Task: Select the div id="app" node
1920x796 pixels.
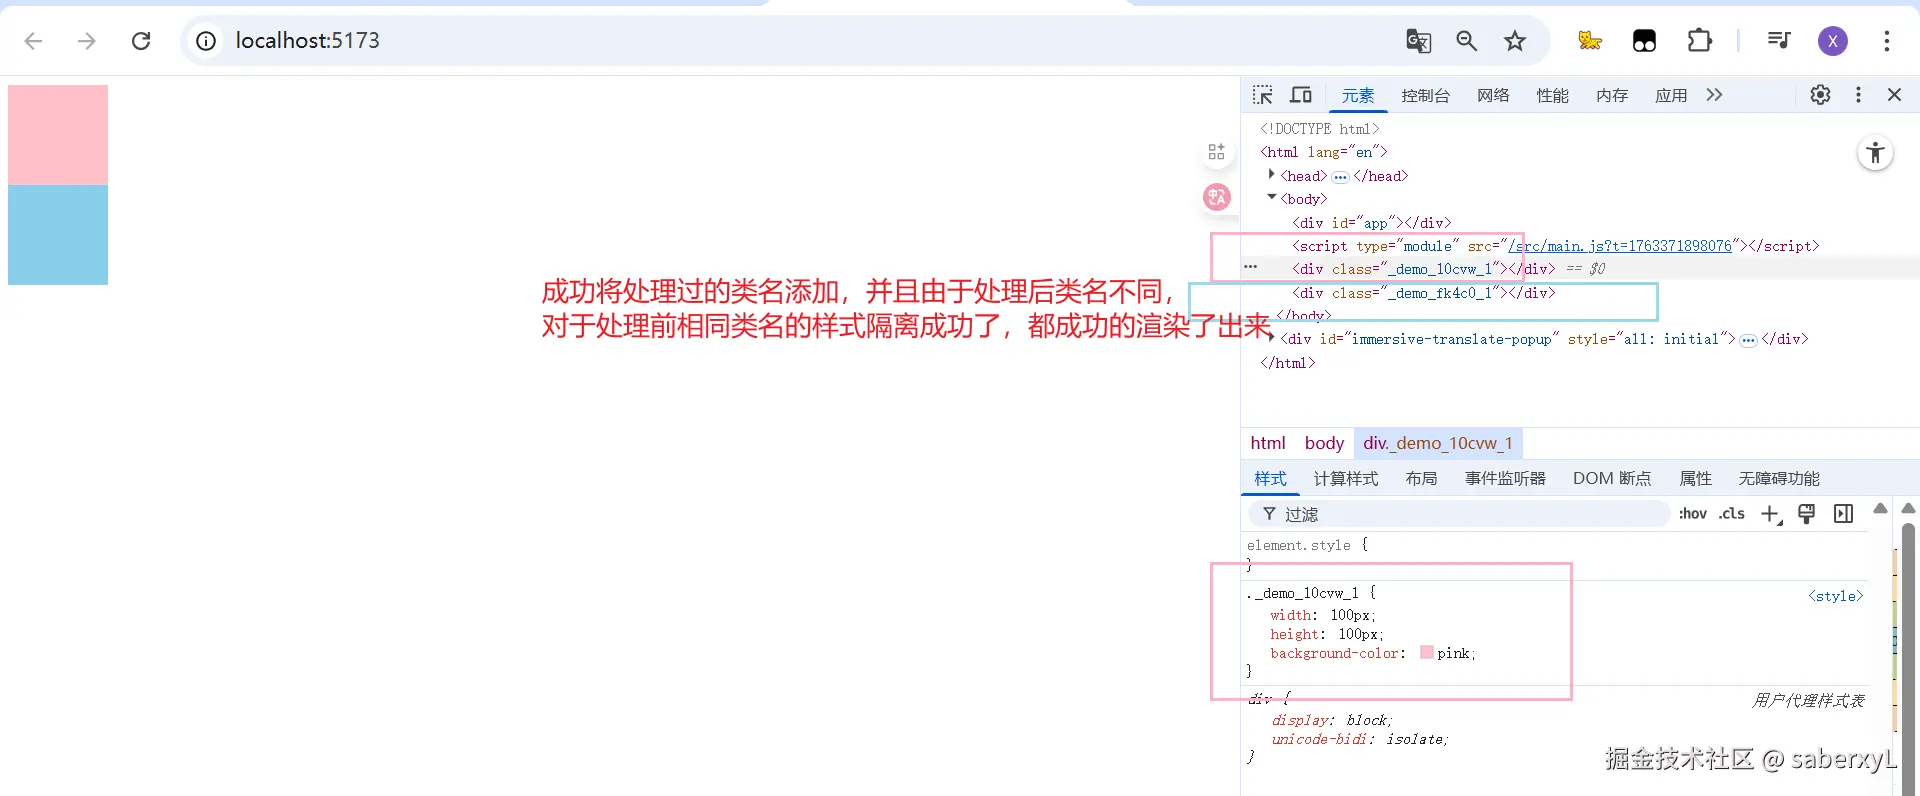Action: coord(1371,223)
